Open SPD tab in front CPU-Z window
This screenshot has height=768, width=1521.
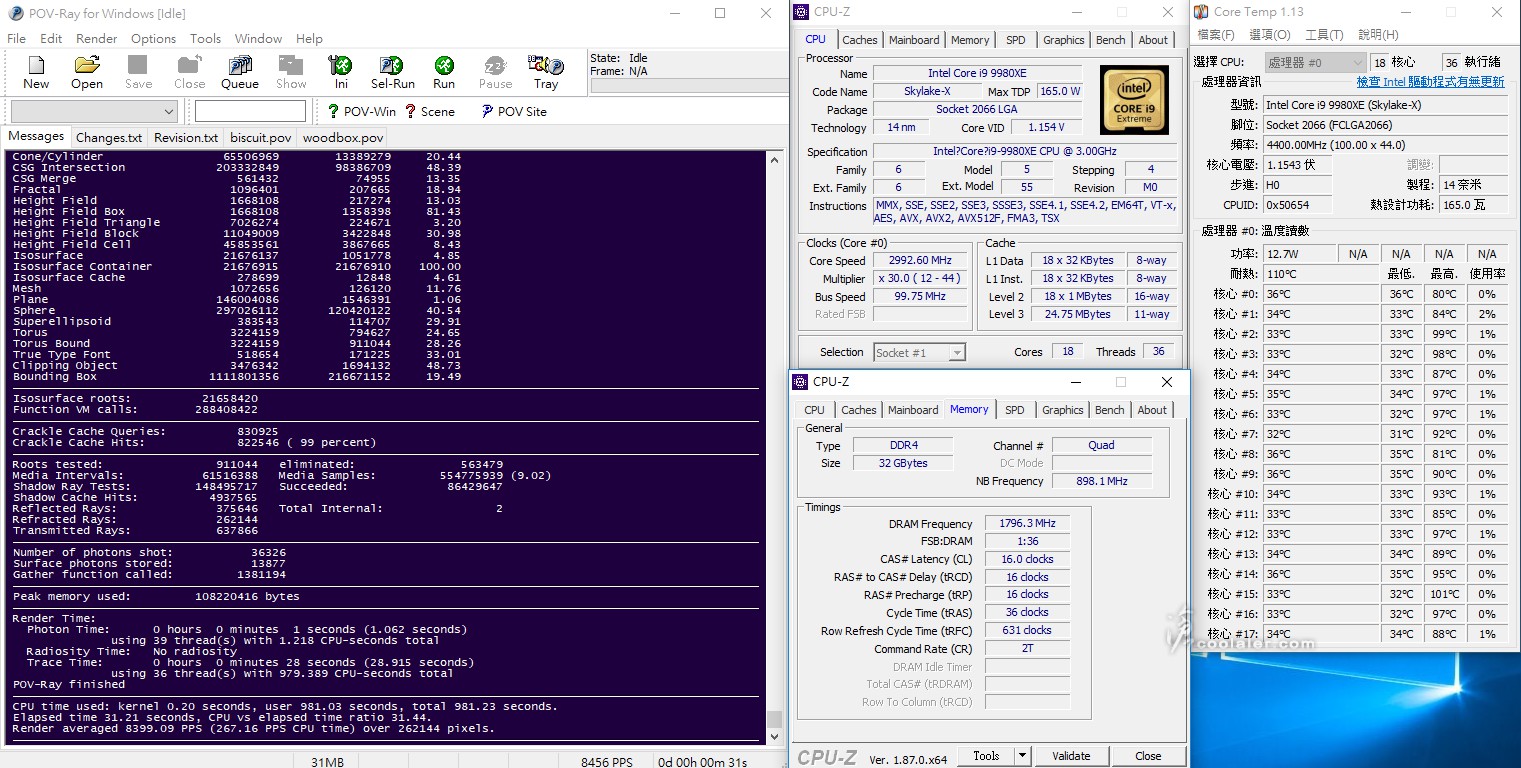(x=1014, y=410)
